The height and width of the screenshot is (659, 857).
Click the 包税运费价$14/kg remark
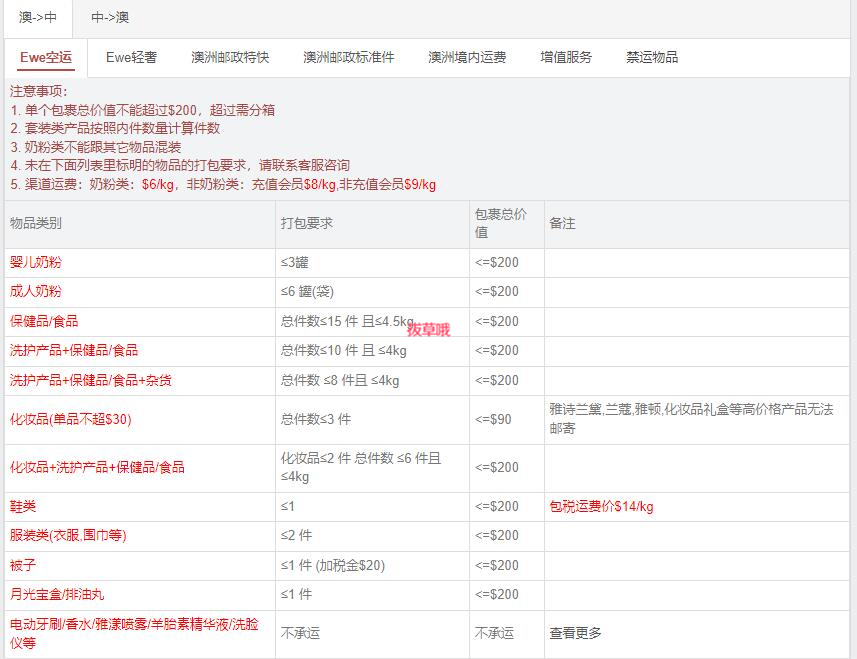601,506
